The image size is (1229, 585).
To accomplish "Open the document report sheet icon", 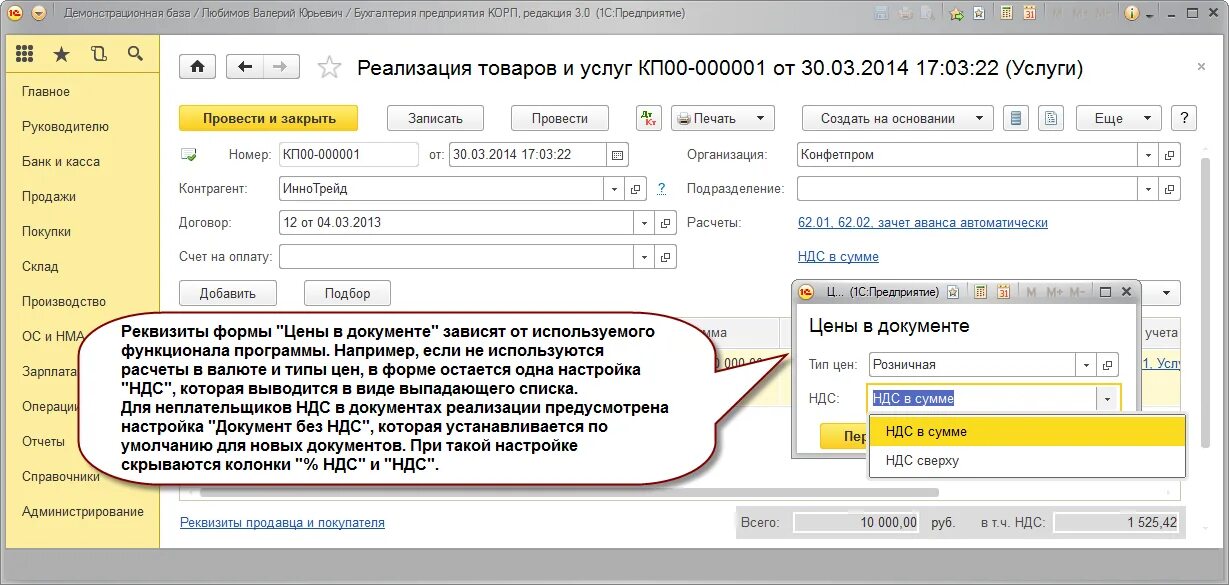I will [1050, 118].
